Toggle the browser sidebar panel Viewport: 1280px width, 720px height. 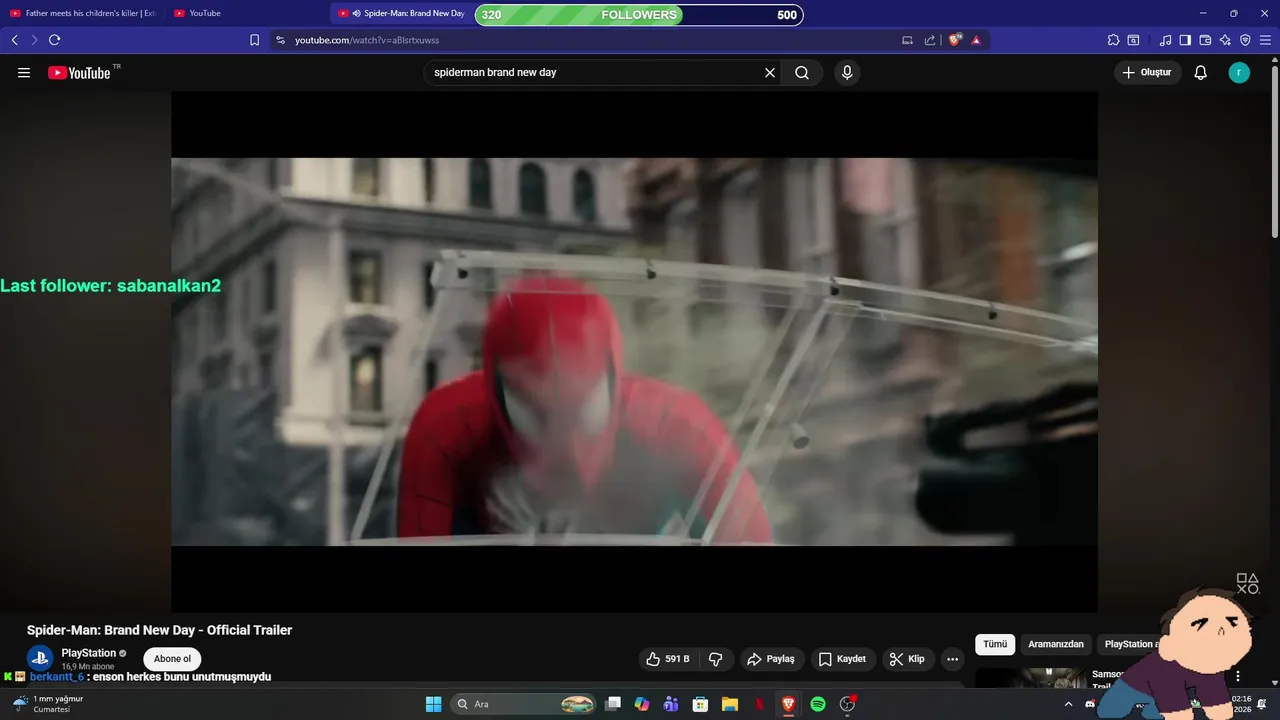(x=1185, y=40)
